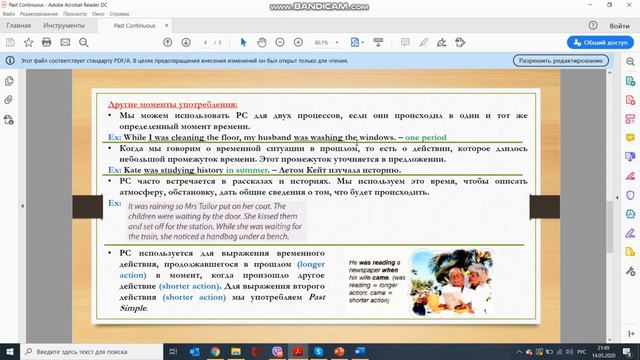
Task: Select the arrow selection tool
Action: coord(243,42)
